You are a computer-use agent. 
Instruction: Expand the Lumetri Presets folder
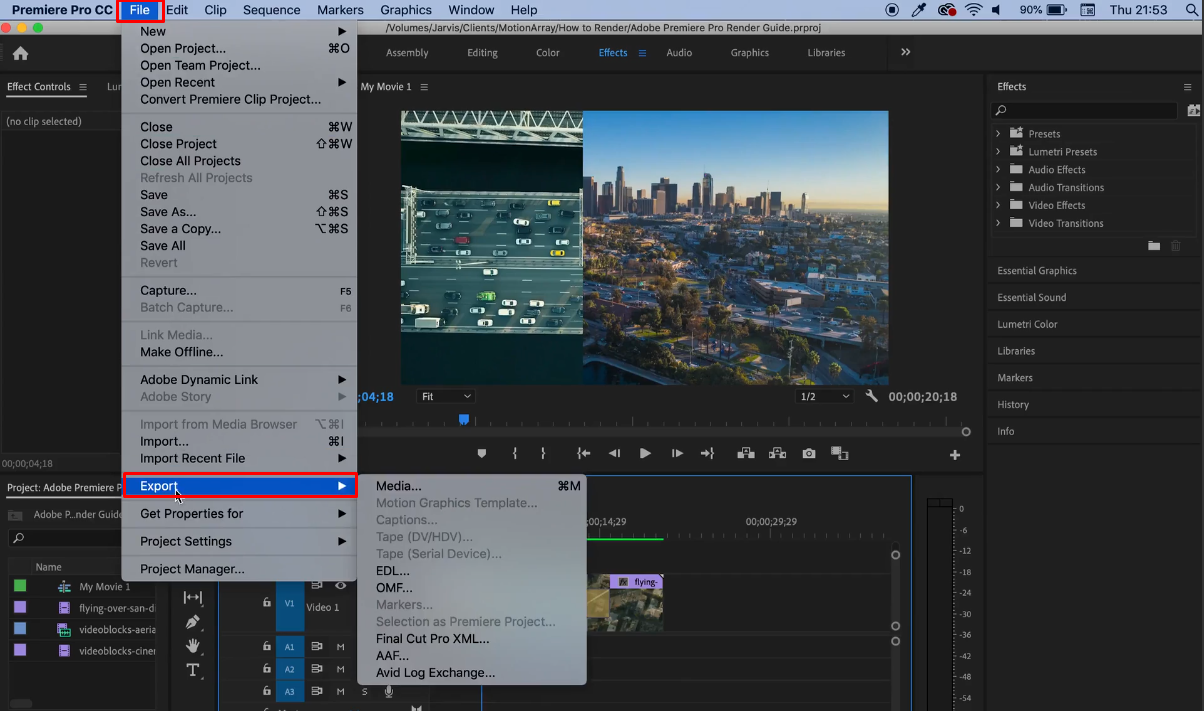(x=998, y=151)
